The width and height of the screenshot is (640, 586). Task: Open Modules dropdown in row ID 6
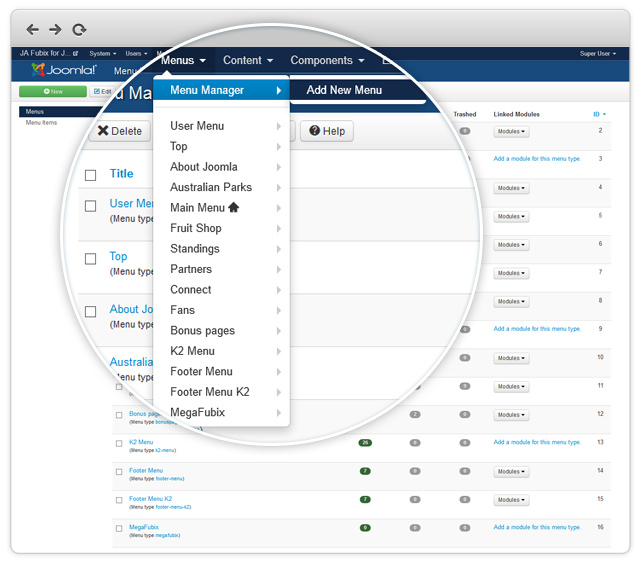(x=511, y=245)
